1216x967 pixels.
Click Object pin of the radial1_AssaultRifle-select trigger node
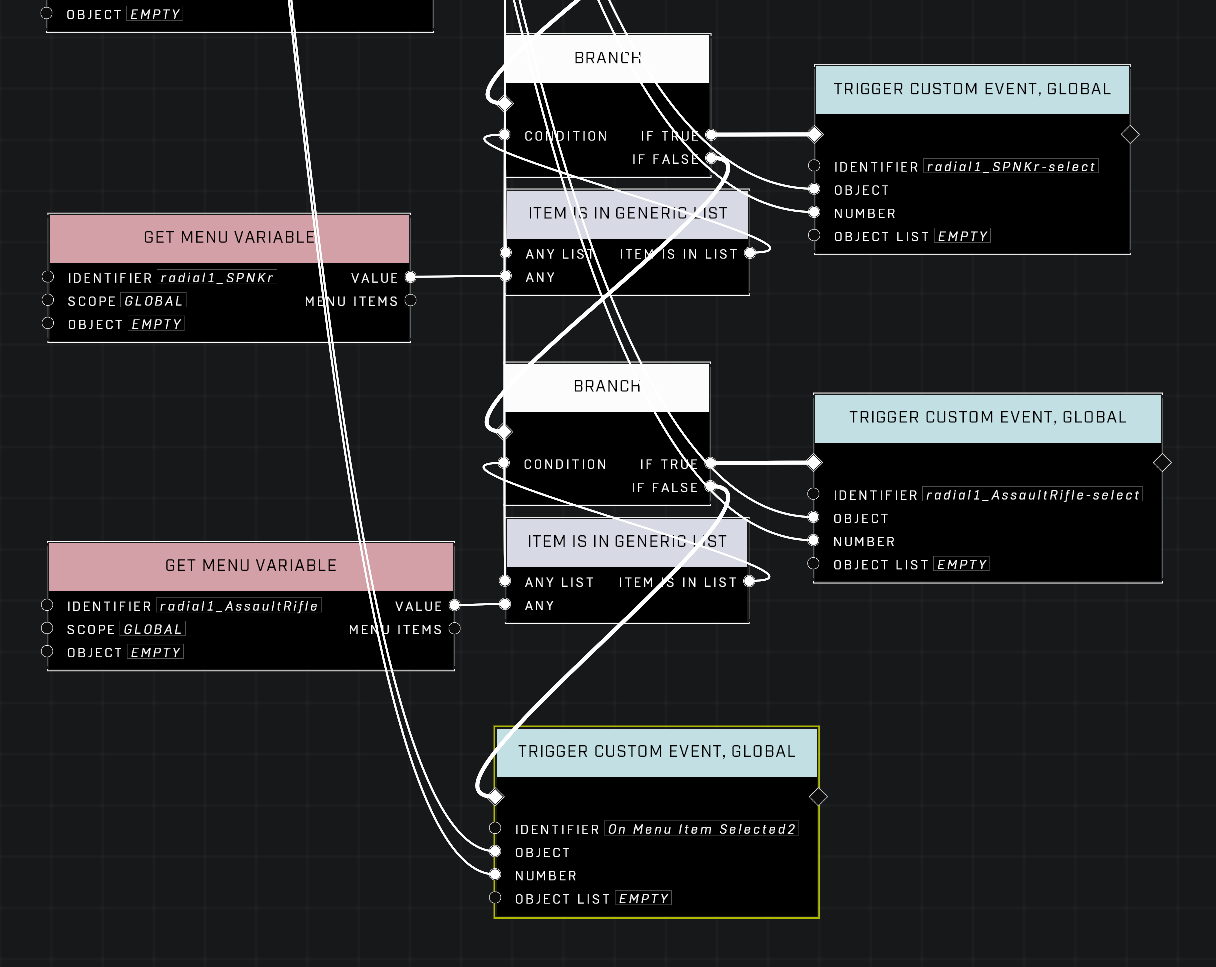(x=814, y=517)
